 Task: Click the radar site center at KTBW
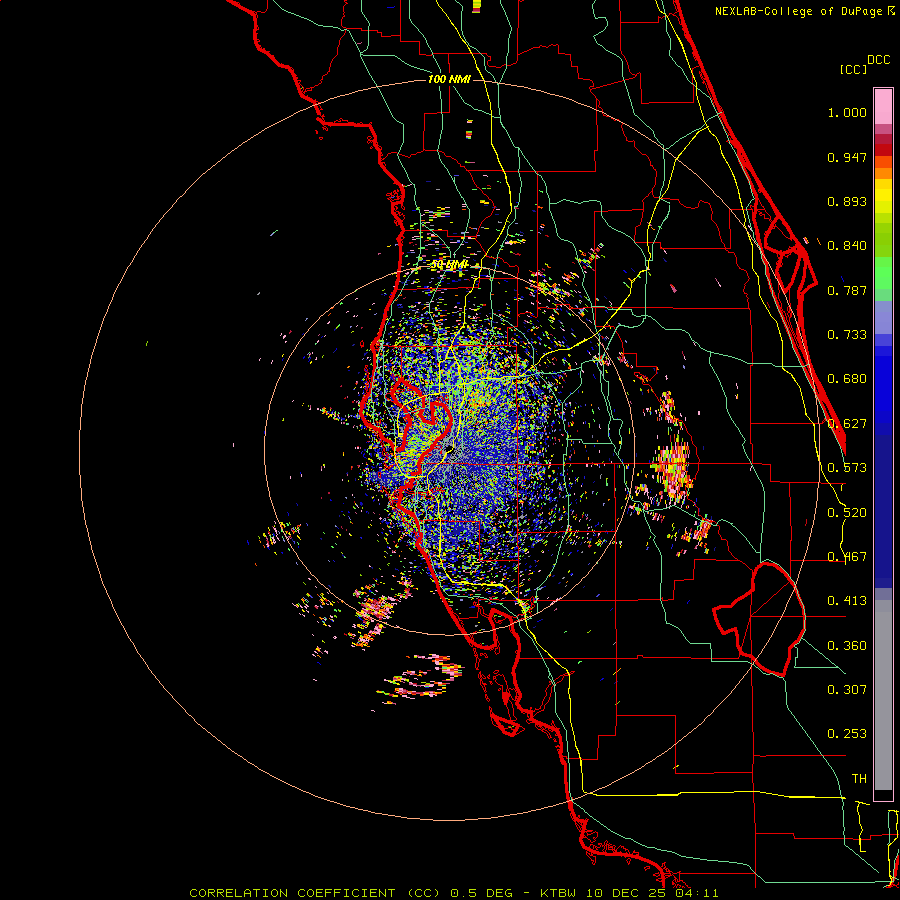pos(449,449)
